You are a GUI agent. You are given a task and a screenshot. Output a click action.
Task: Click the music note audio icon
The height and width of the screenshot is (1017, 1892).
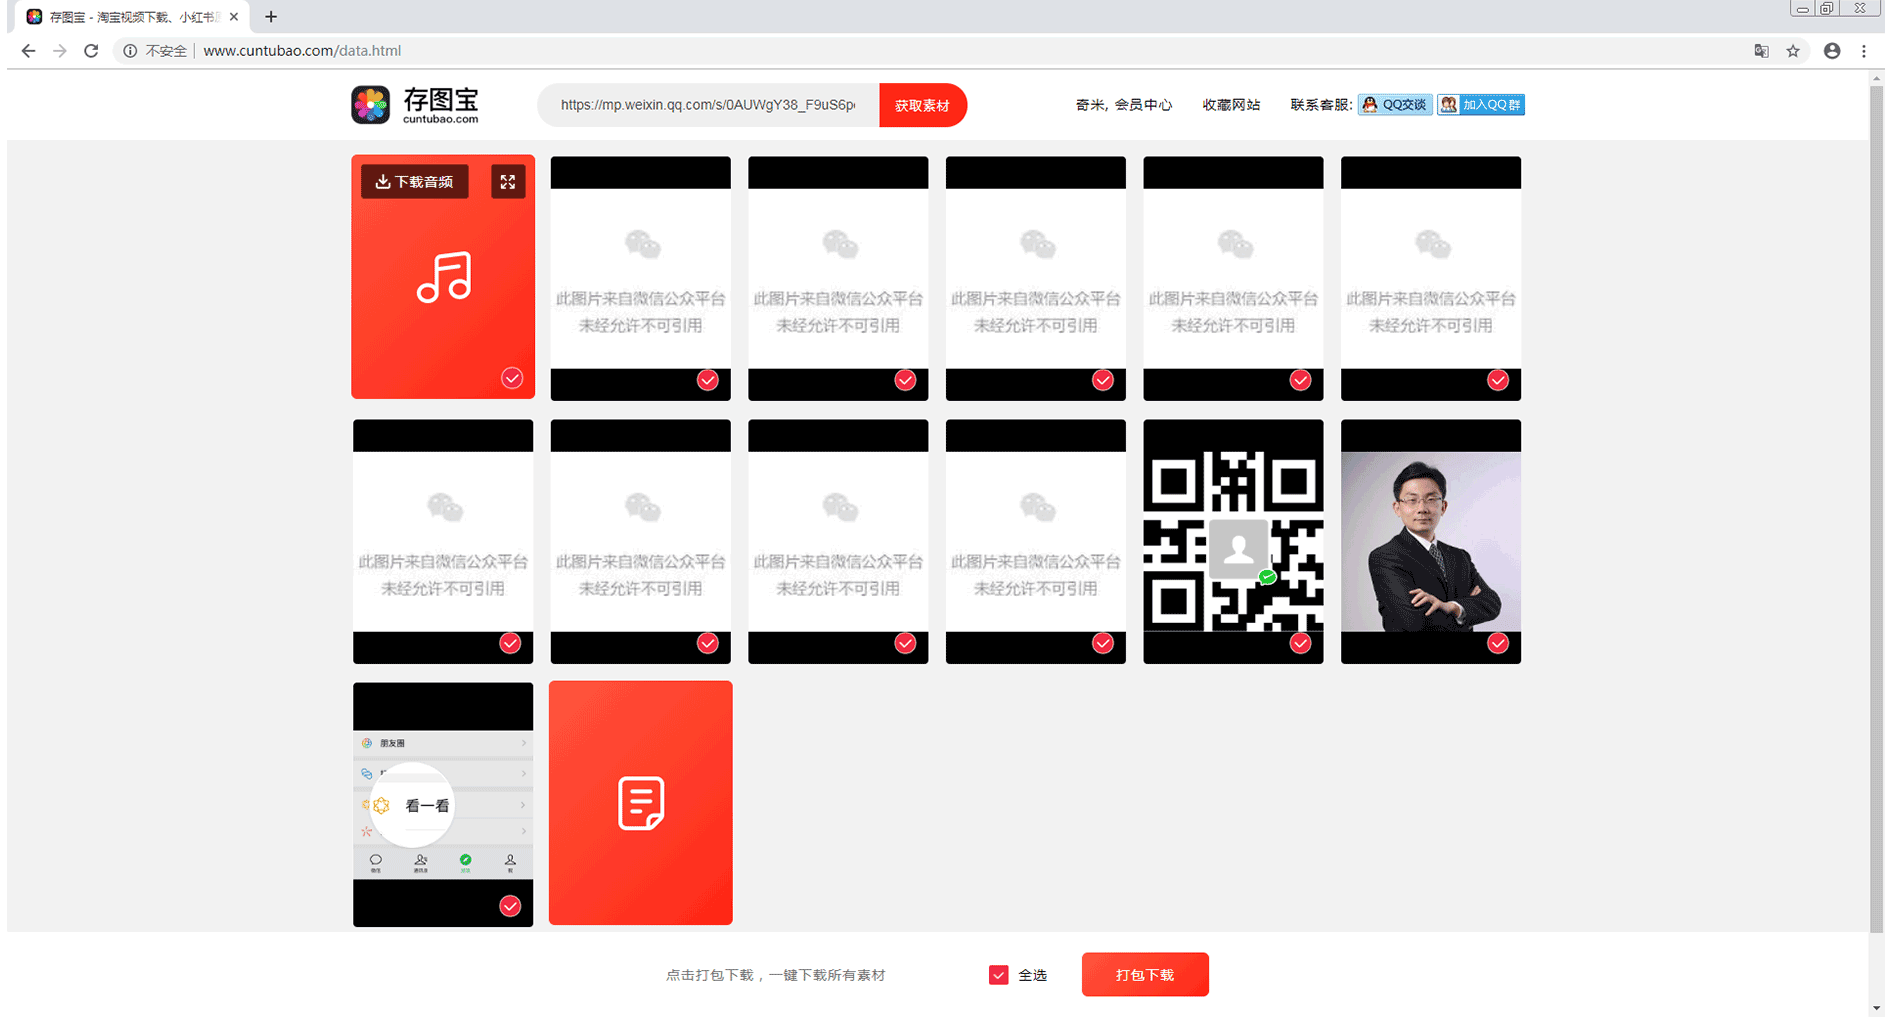click(x=444, y=277)
